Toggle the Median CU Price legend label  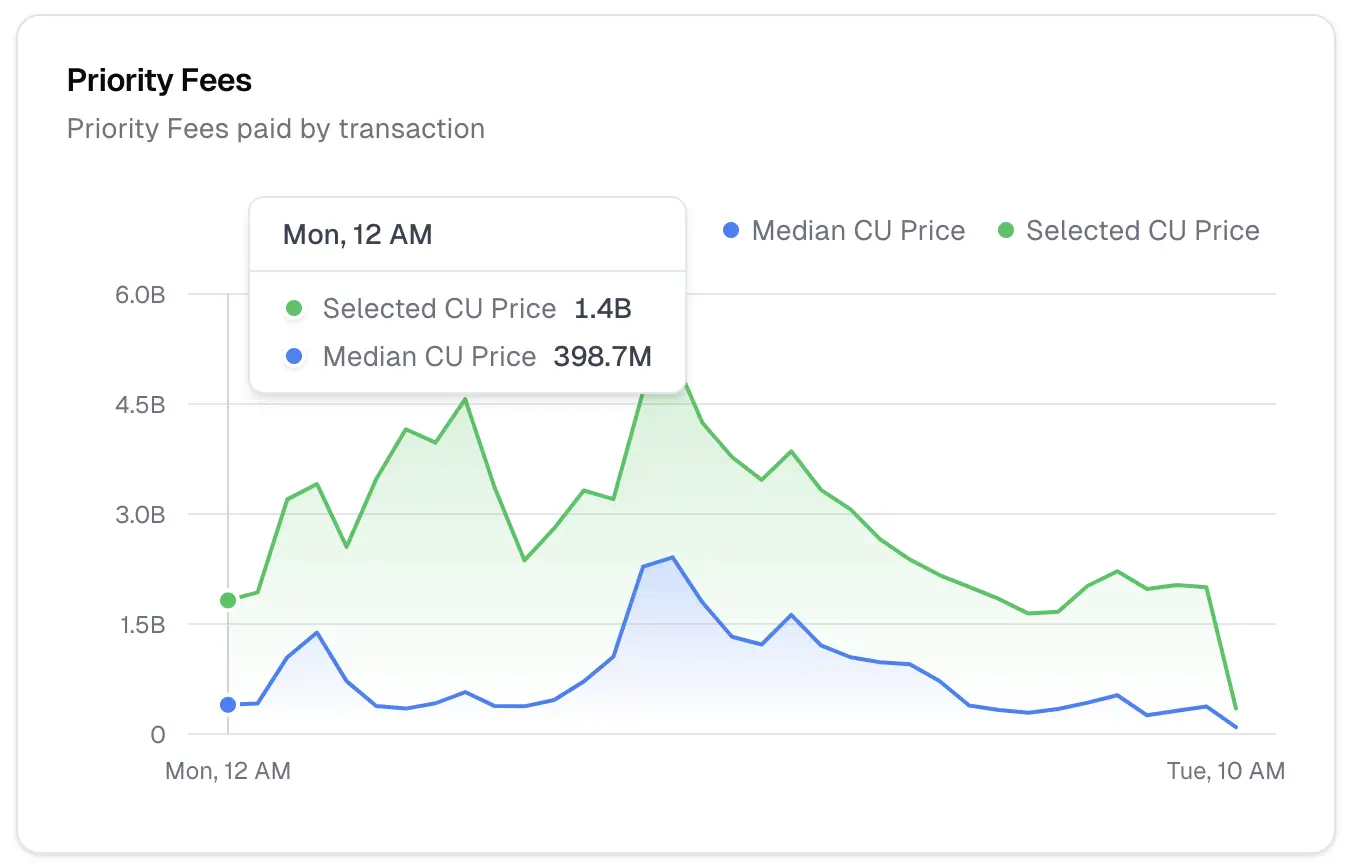pyautogui.click(x=858, y=231)
